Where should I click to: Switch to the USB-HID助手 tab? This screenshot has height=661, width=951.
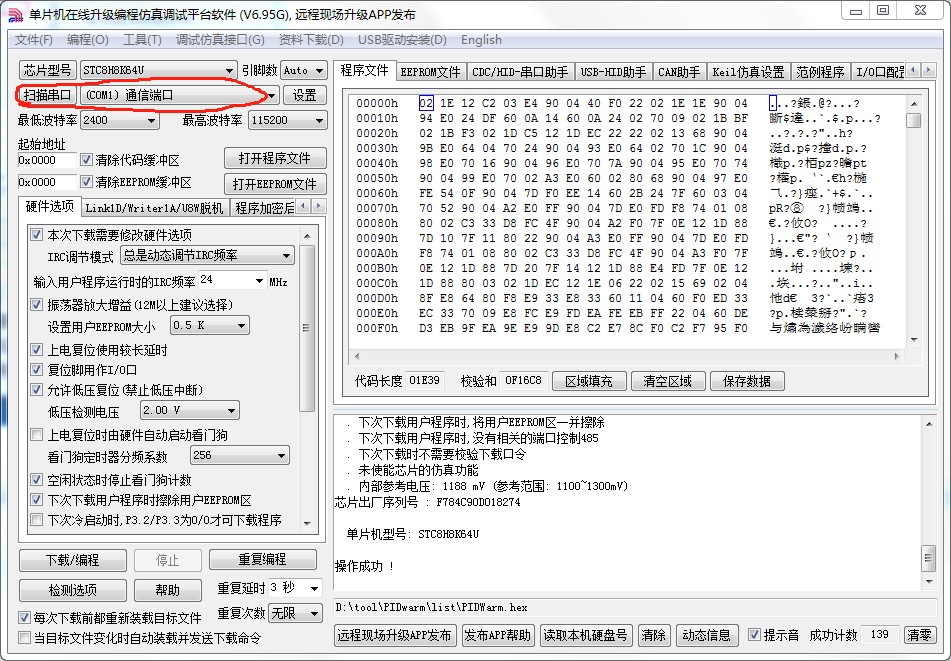[613, 72]
